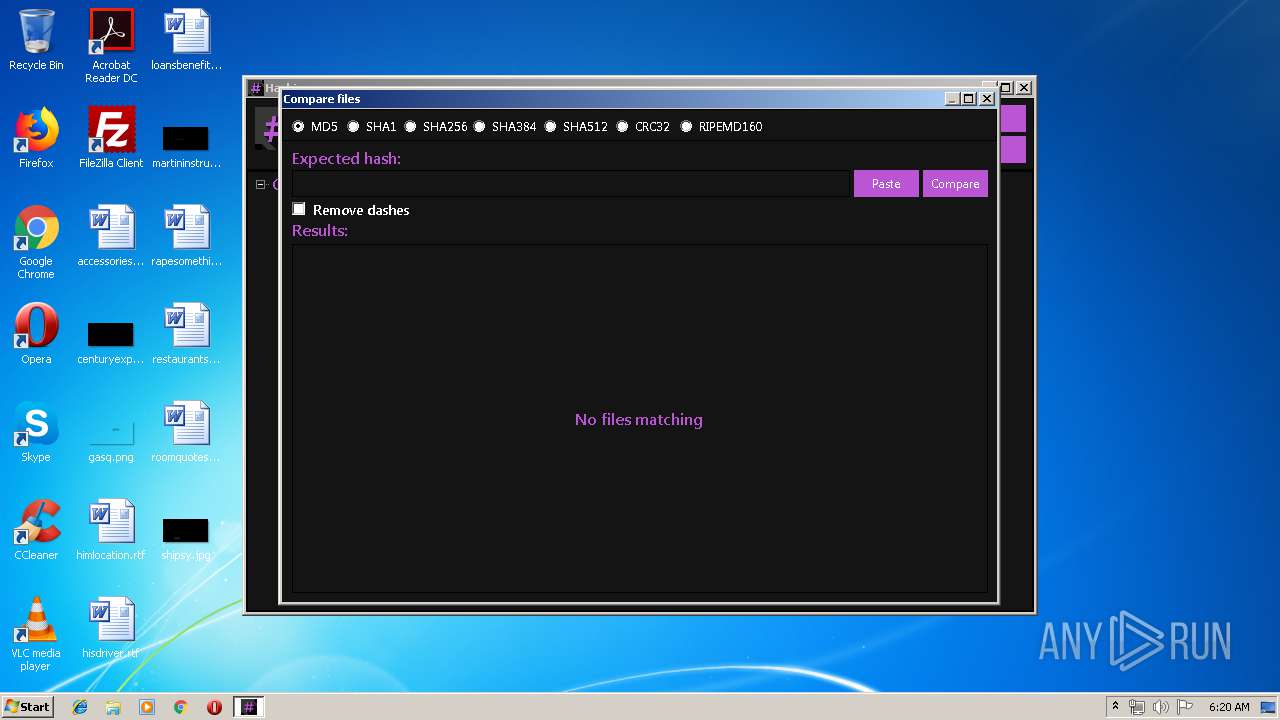Select the hisdriver.rtf document
The width and height of the screenshot is (1280, 720).
[x=111, y=628]
